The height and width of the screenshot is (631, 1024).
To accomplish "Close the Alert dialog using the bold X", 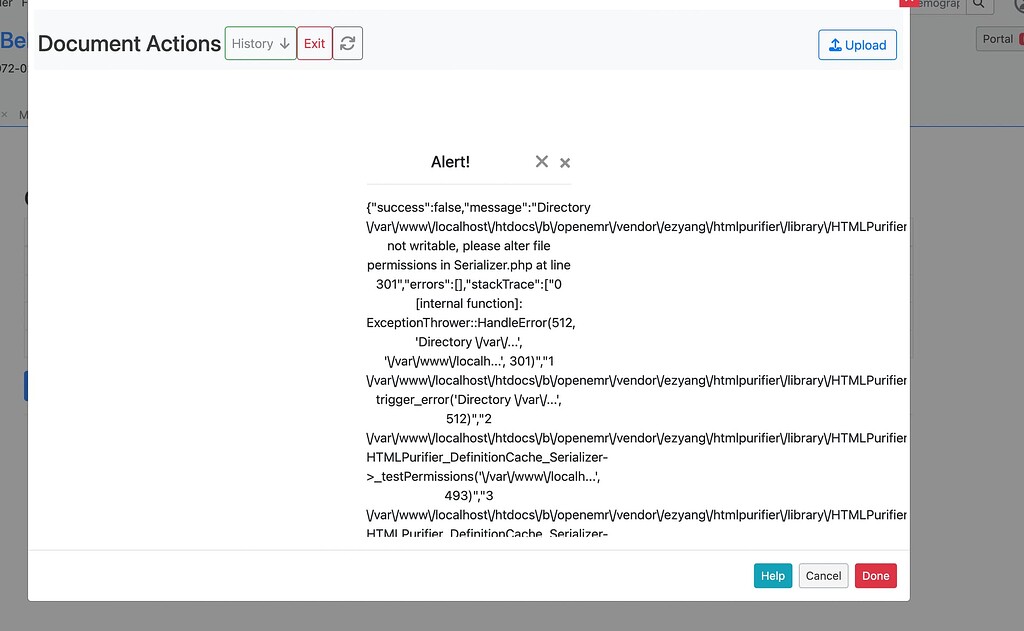I will pyautogui.click(x=542, y=161).
